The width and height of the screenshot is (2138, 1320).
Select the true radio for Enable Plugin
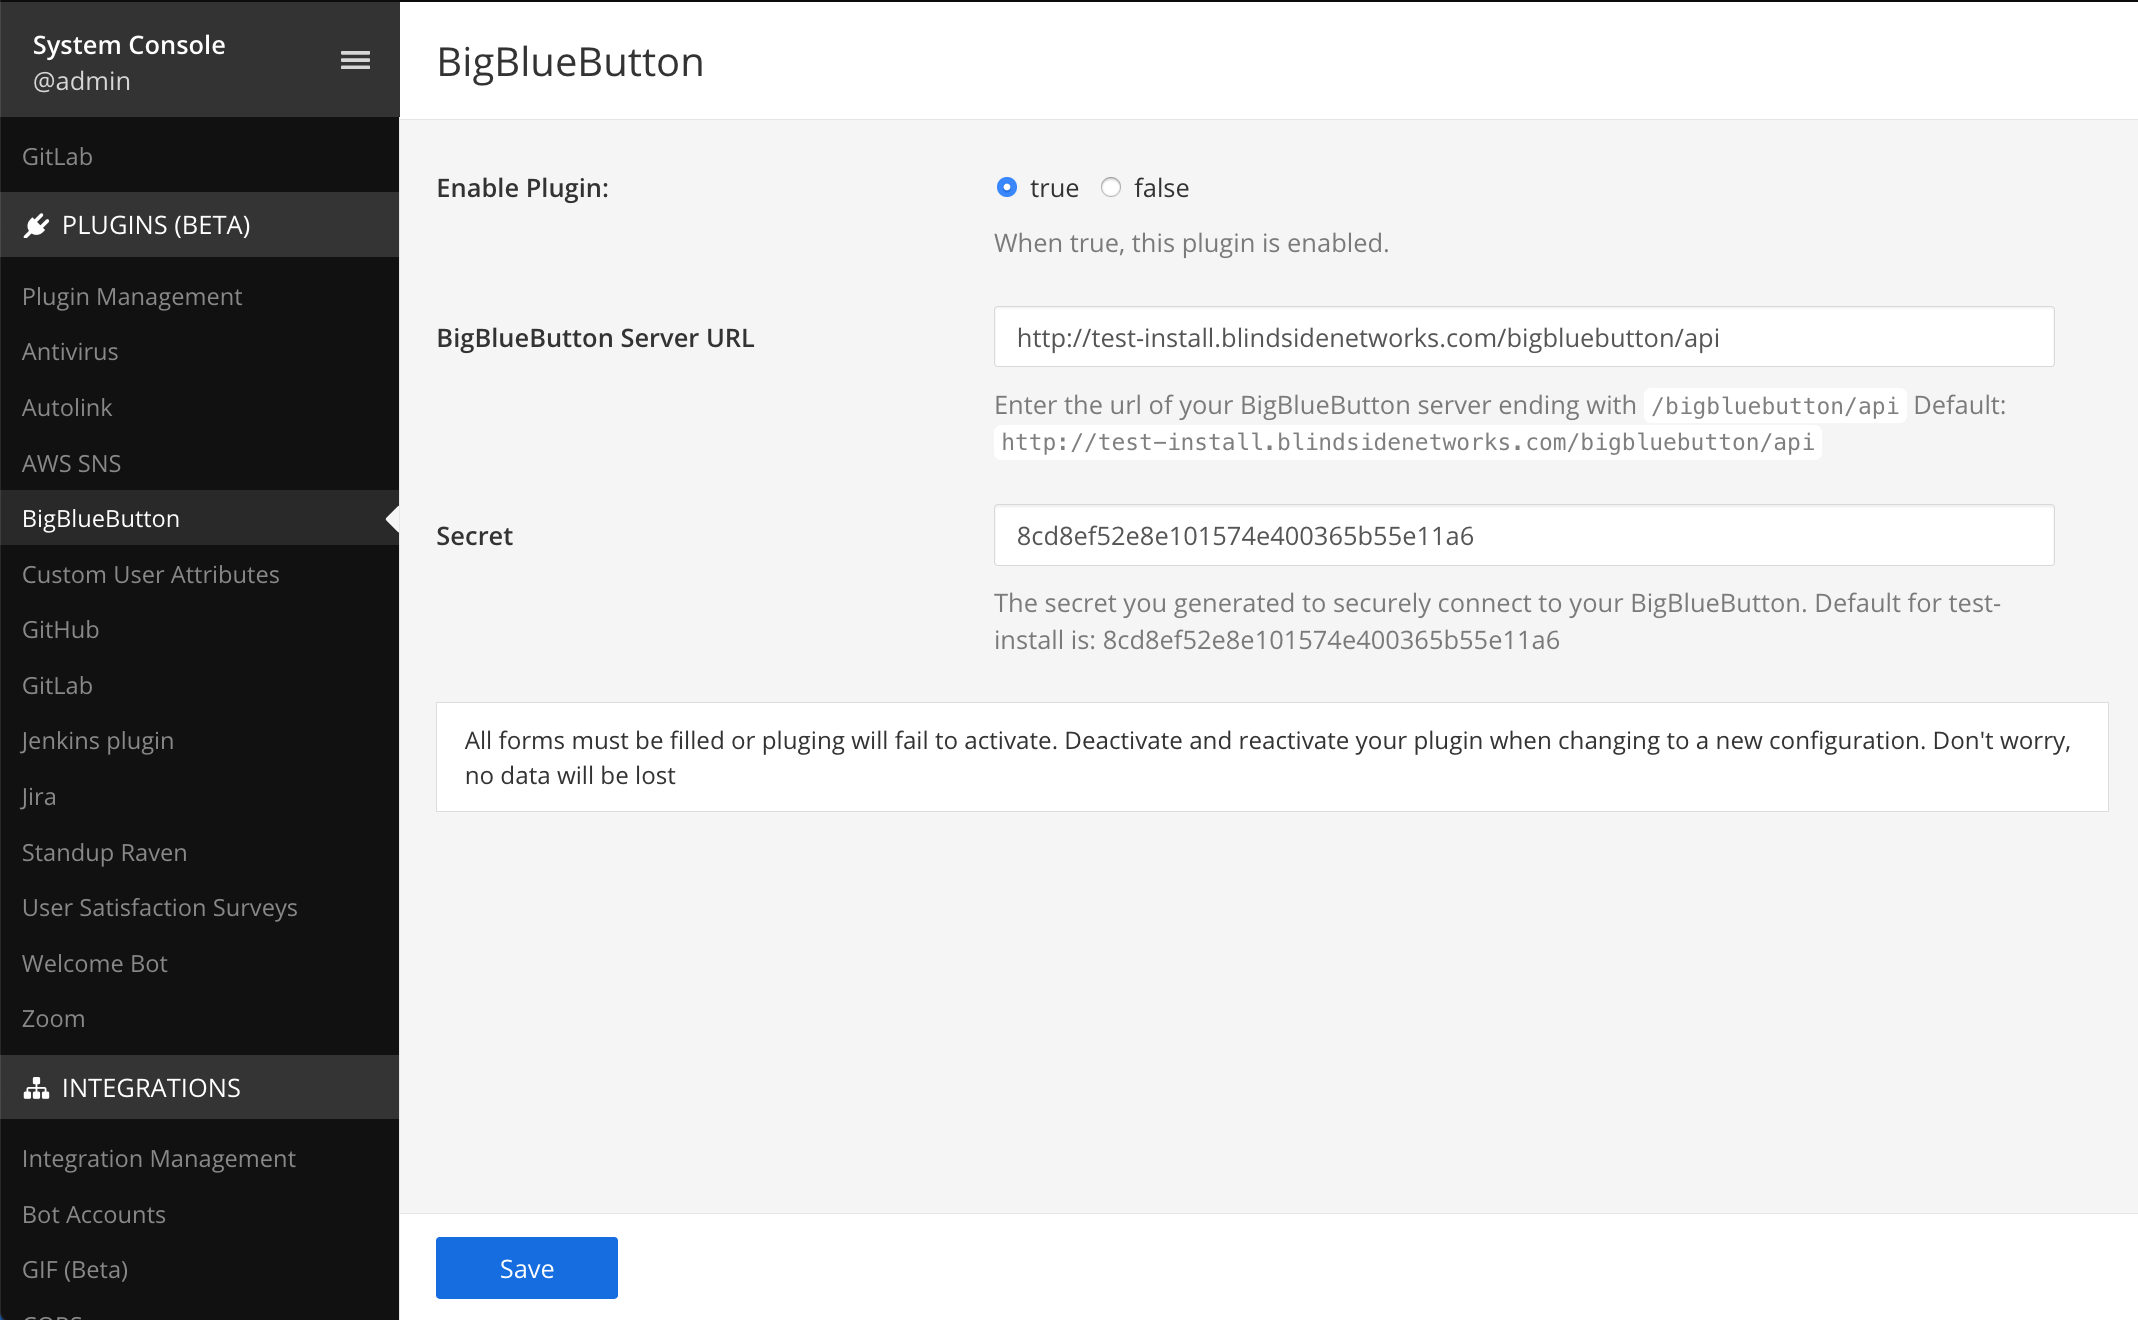coord(1007,187)
